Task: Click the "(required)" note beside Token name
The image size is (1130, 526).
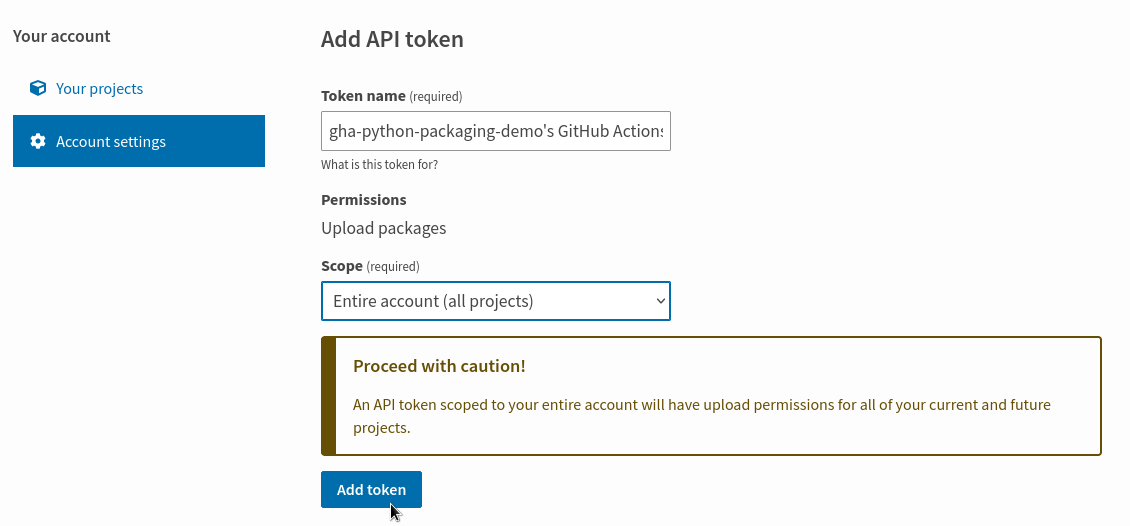Action: [x=436, y=97]
